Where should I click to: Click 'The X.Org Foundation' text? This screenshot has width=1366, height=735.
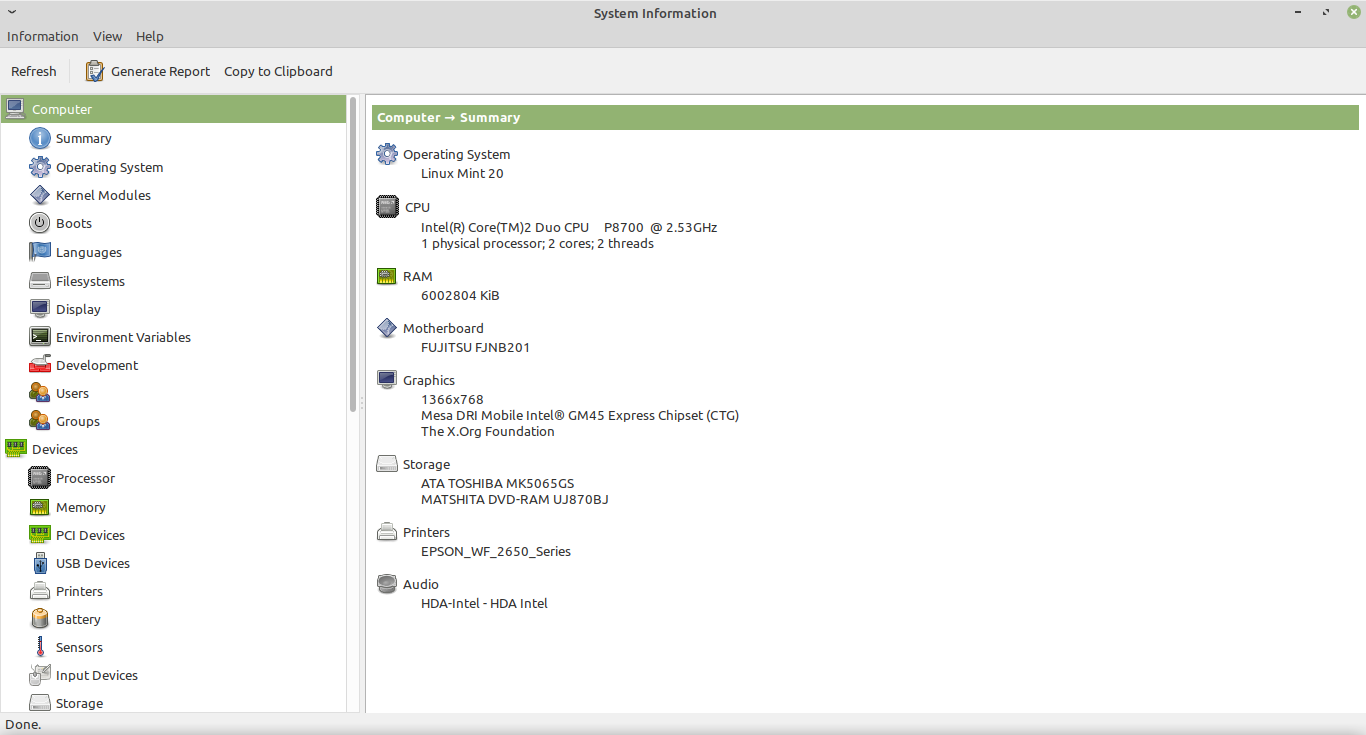(487, 431)
